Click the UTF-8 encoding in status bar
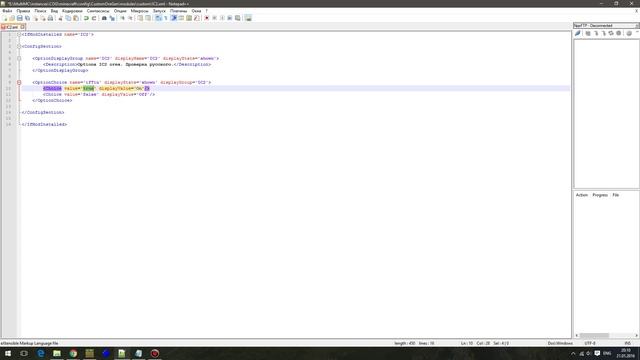 [590, 343]
